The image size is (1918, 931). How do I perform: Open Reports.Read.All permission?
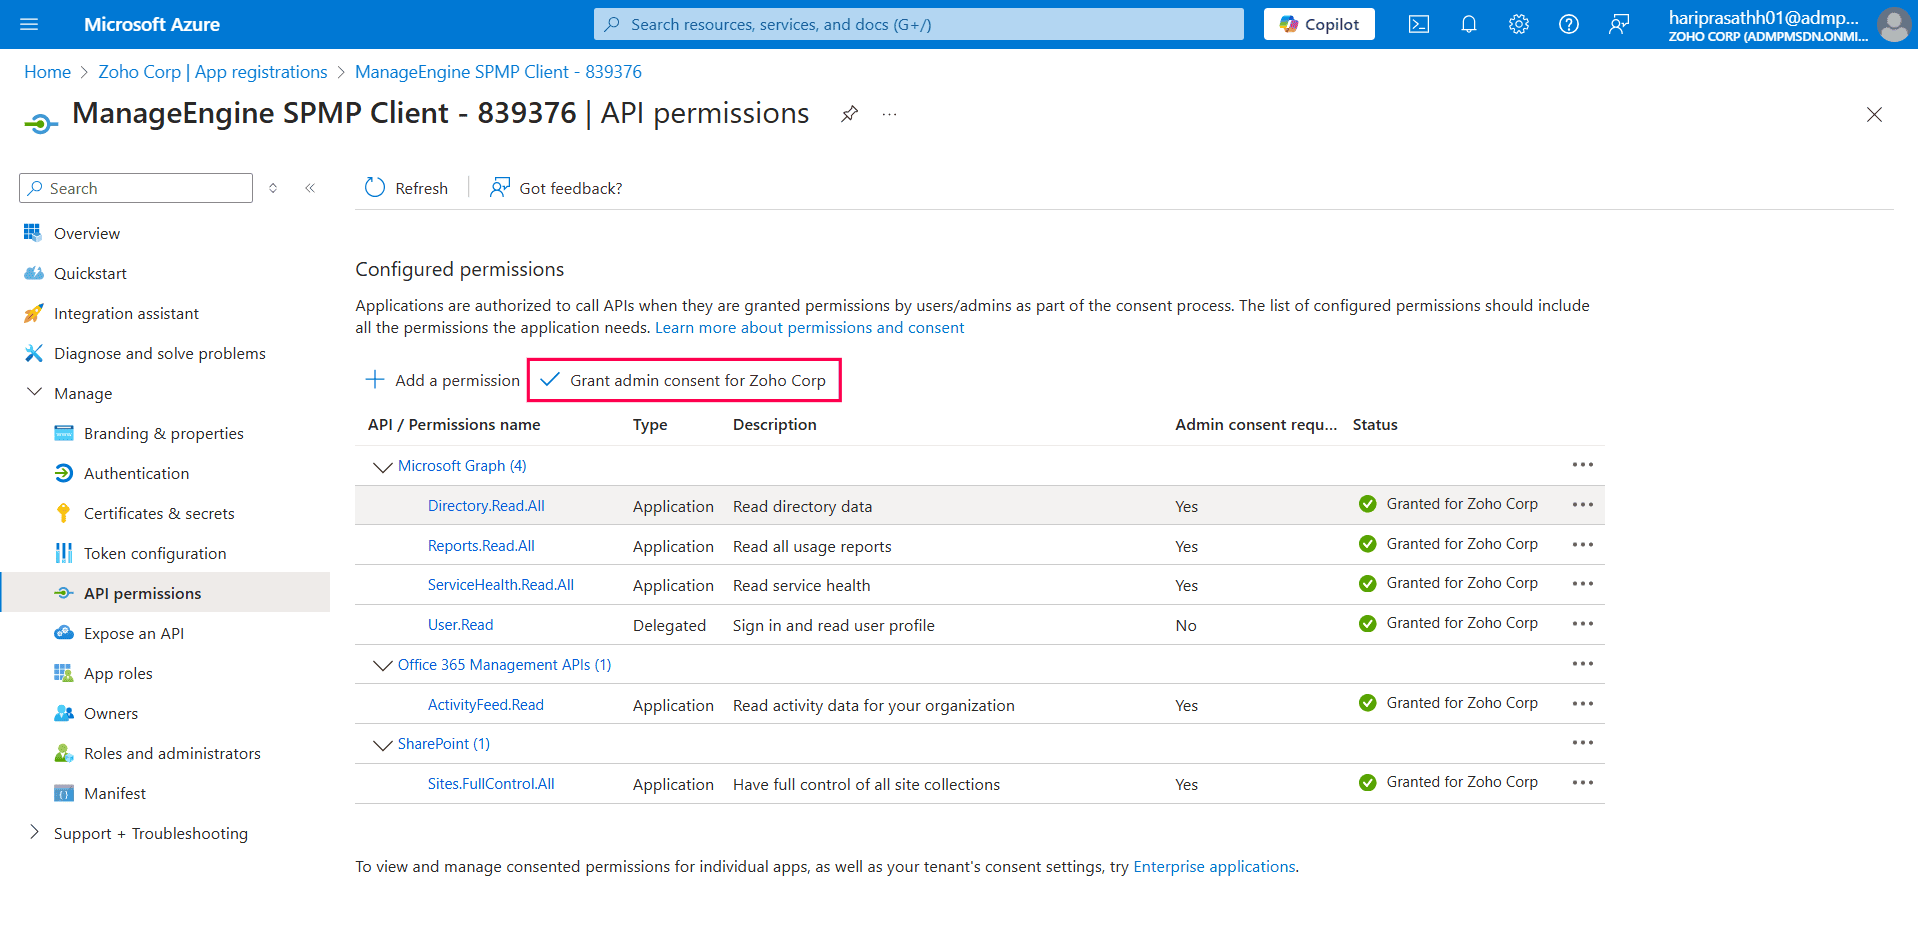(481, 546)
